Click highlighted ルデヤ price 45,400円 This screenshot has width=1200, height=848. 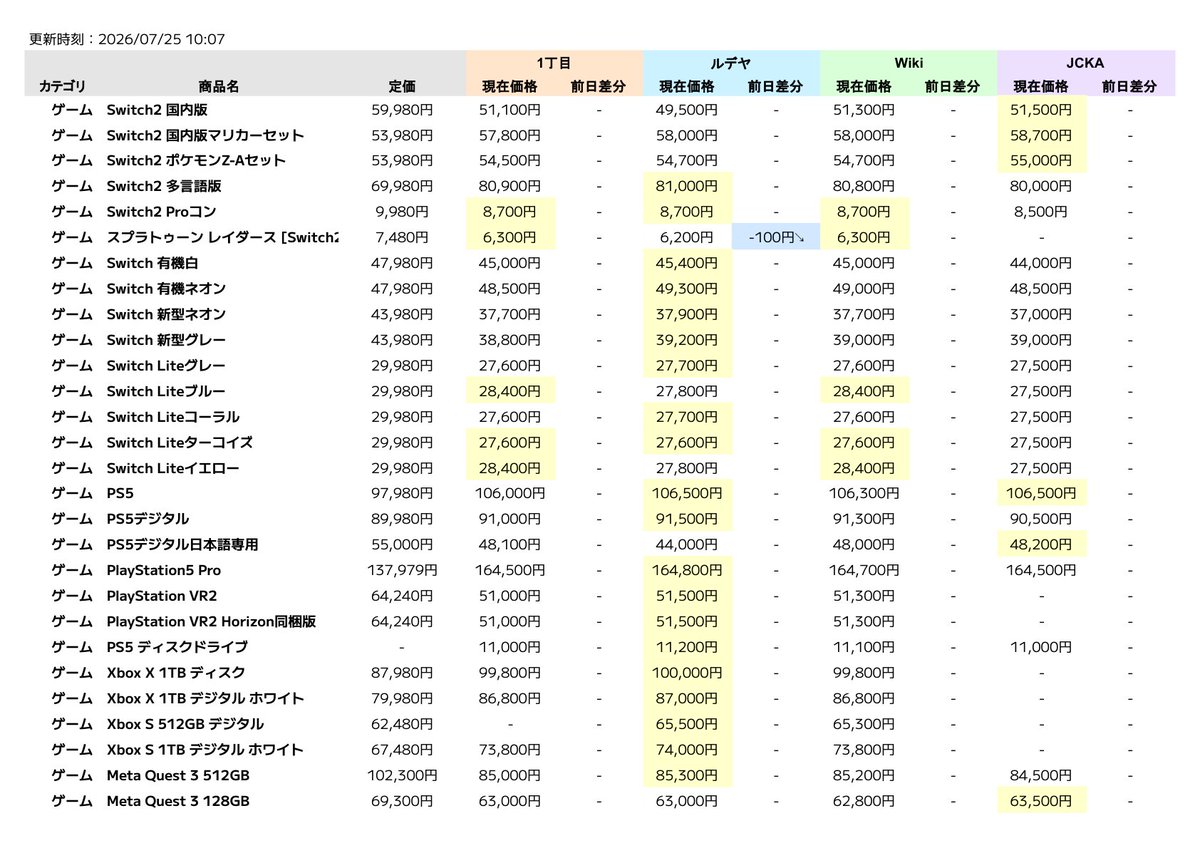click(687, 263)
